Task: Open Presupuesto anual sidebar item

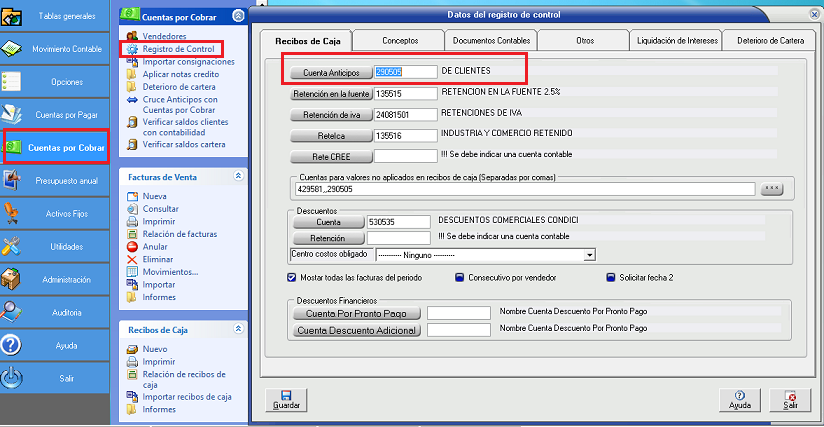Action: click(55, 180)
